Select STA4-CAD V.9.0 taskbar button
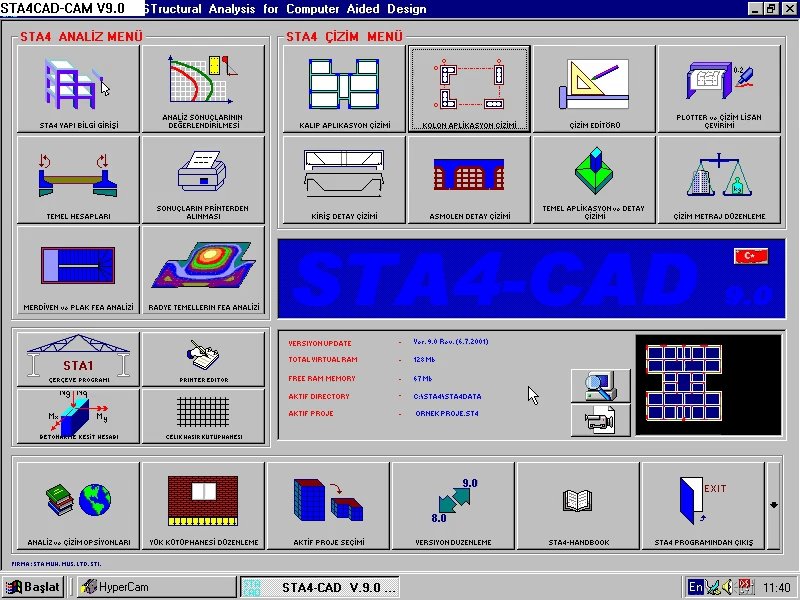This screenshot has width=800, height=600. pos(319,587)
